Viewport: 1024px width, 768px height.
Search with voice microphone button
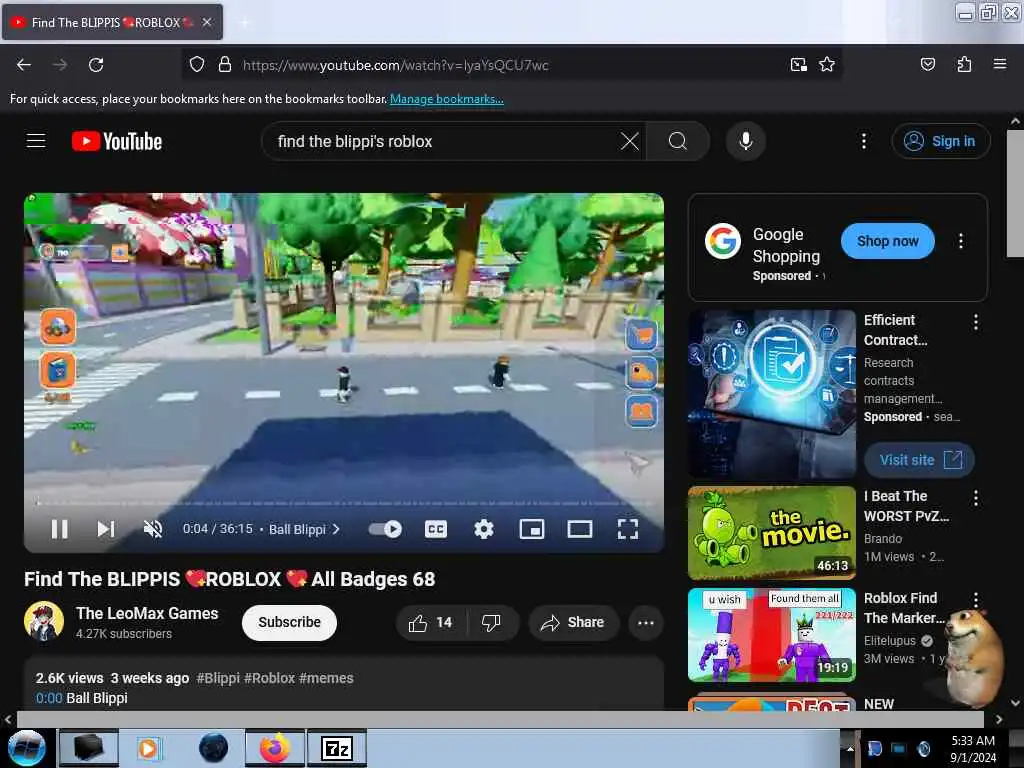coord(746,141)
